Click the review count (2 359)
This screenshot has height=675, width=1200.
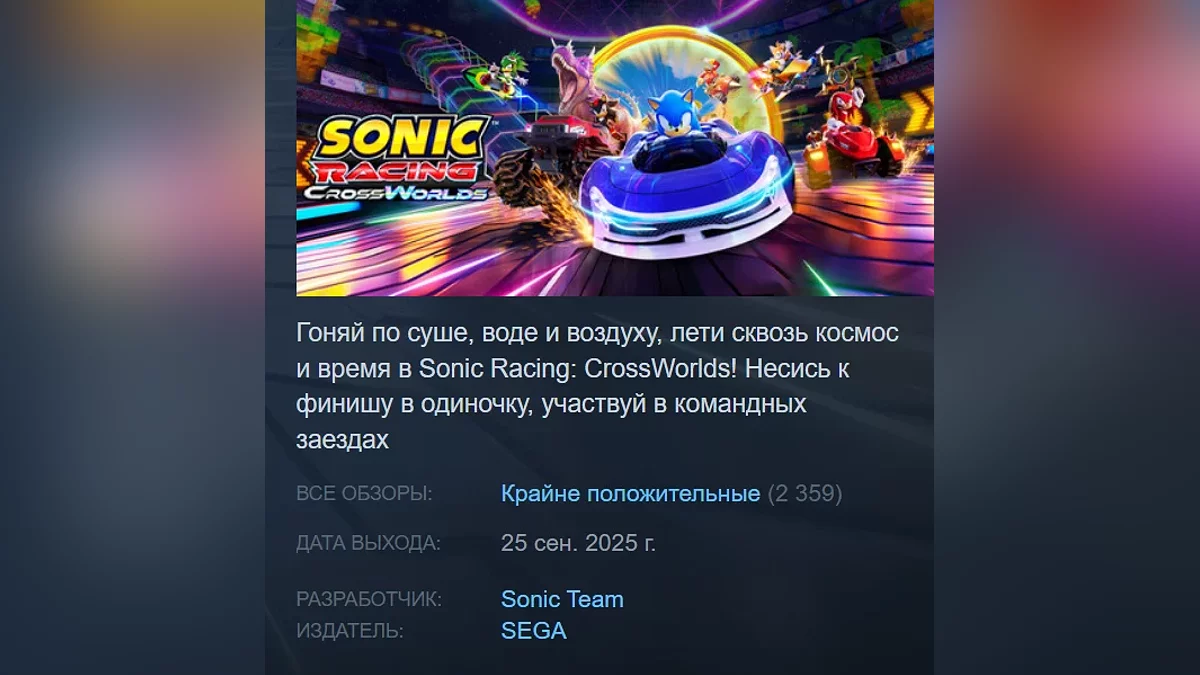click(805, 494)
